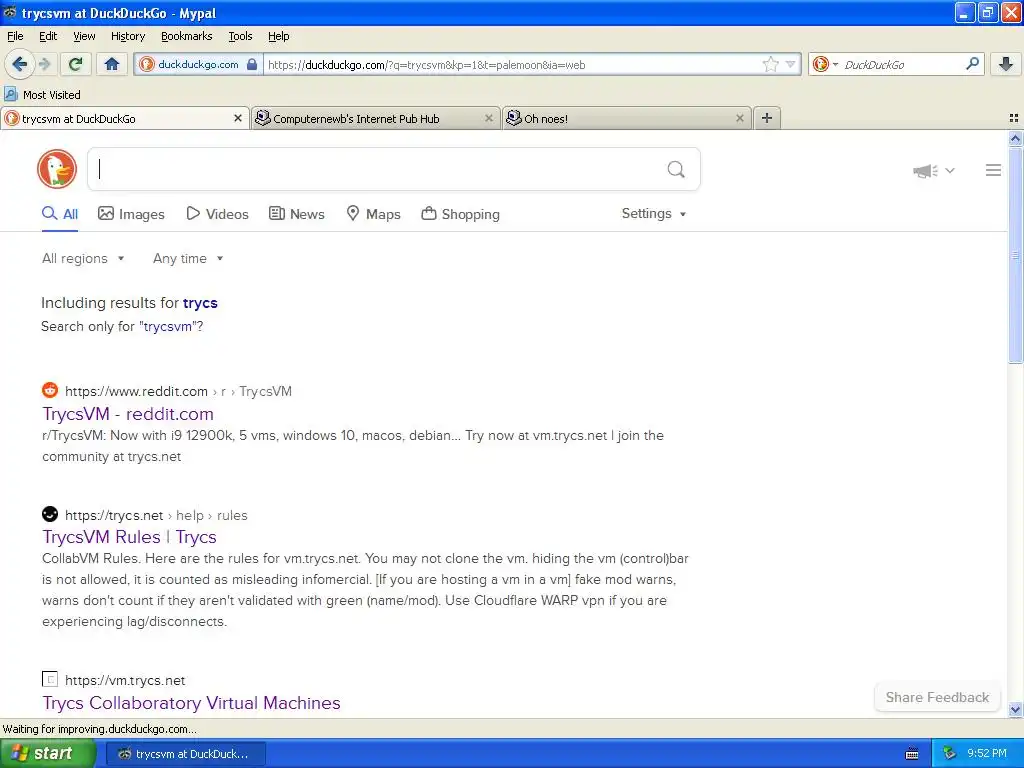Reload the current page
This screenshot has height=768, width=1024.
(76, 64)
